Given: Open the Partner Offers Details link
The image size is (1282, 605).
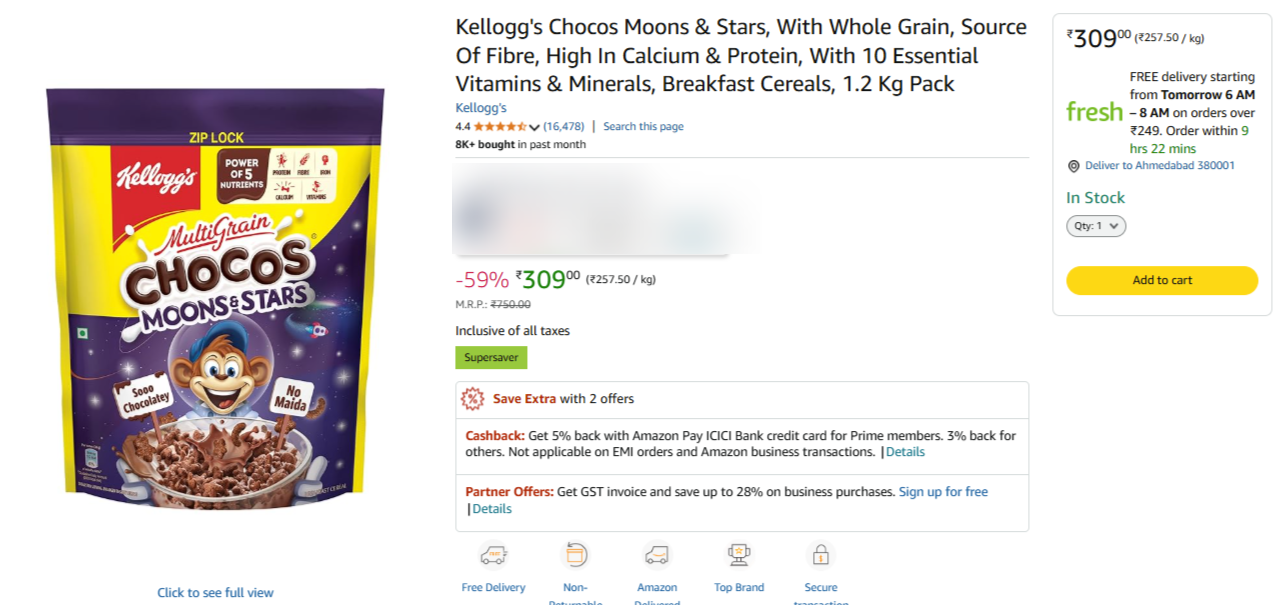Looking at the screenshot, I should coord(492,509).
